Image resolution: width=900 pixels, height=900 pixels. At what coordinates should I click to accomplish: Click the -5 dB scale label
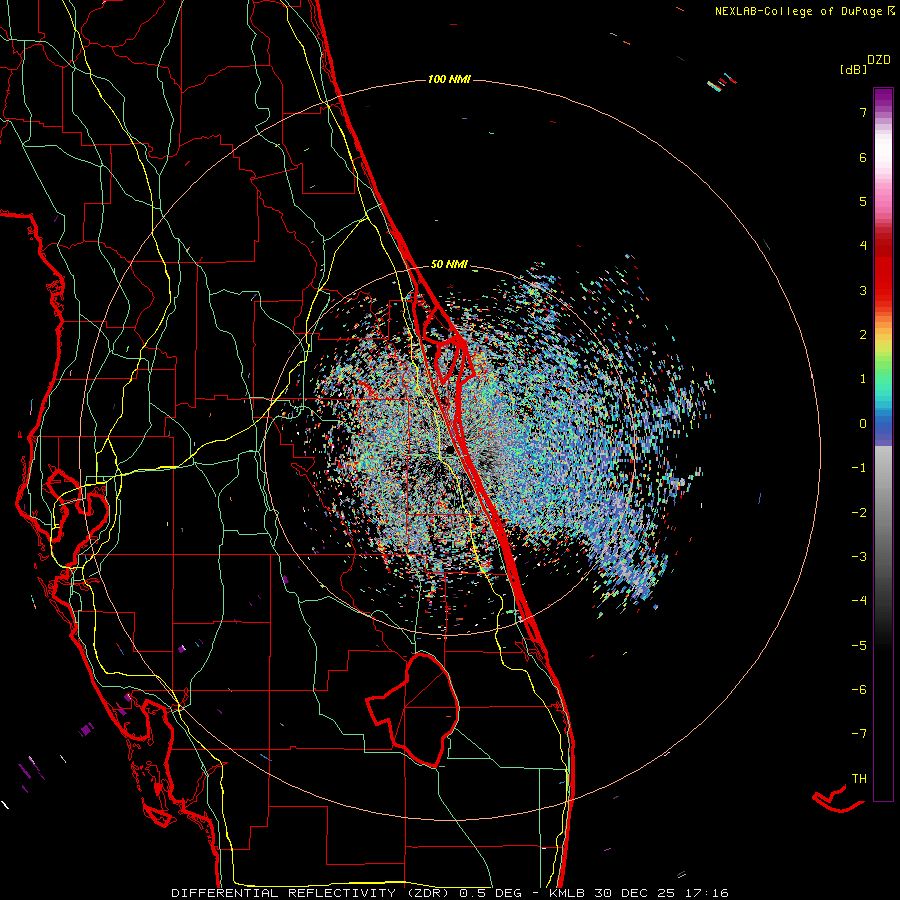point(859,645)
